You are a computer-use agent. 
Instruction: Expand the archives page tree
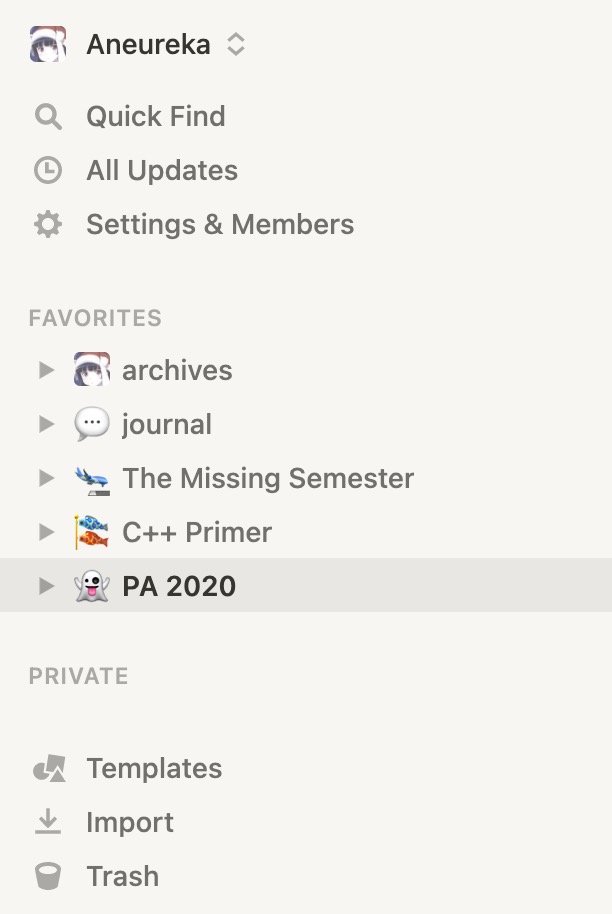tap(45, 370)
